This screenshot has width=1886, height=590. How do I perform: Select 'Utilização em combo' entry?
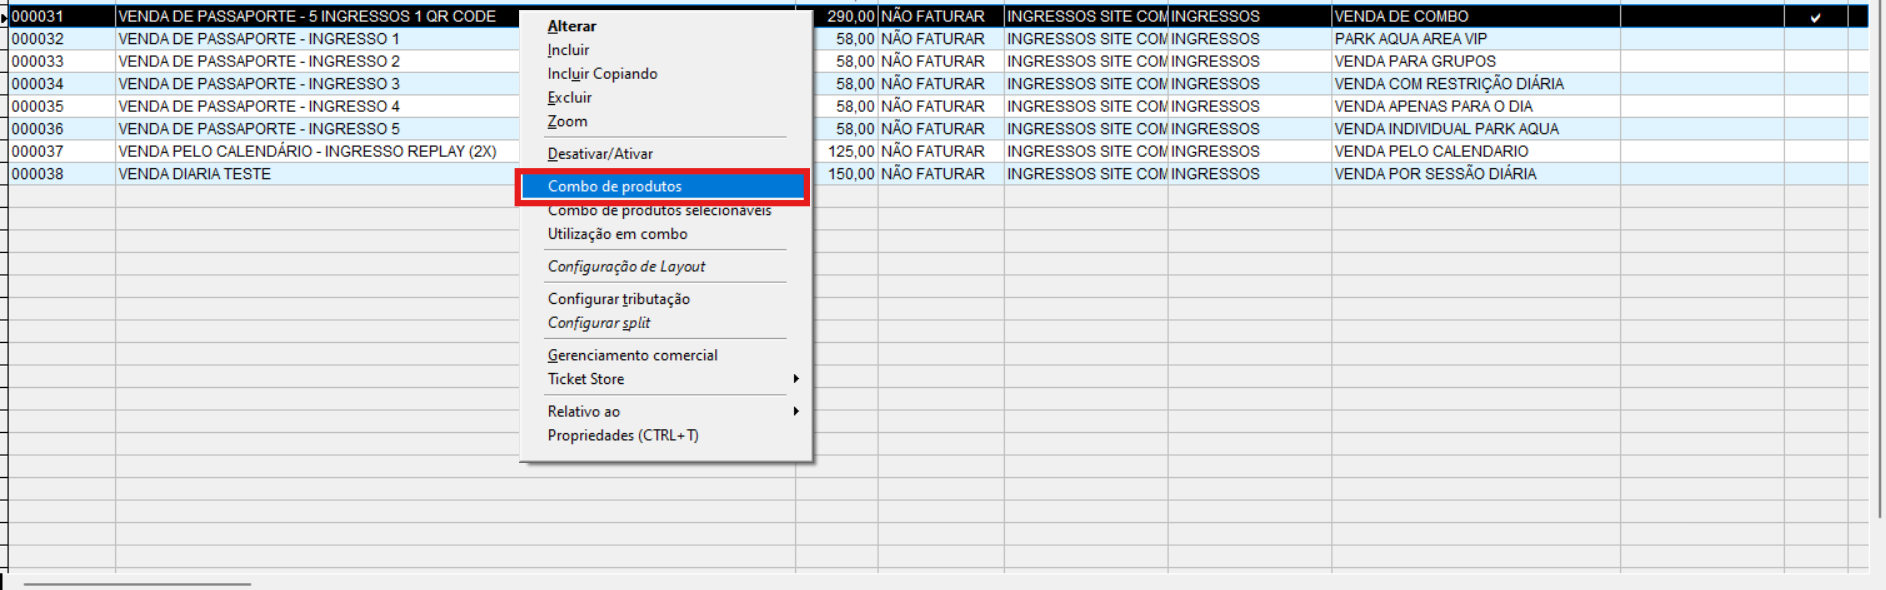[617, 234]
